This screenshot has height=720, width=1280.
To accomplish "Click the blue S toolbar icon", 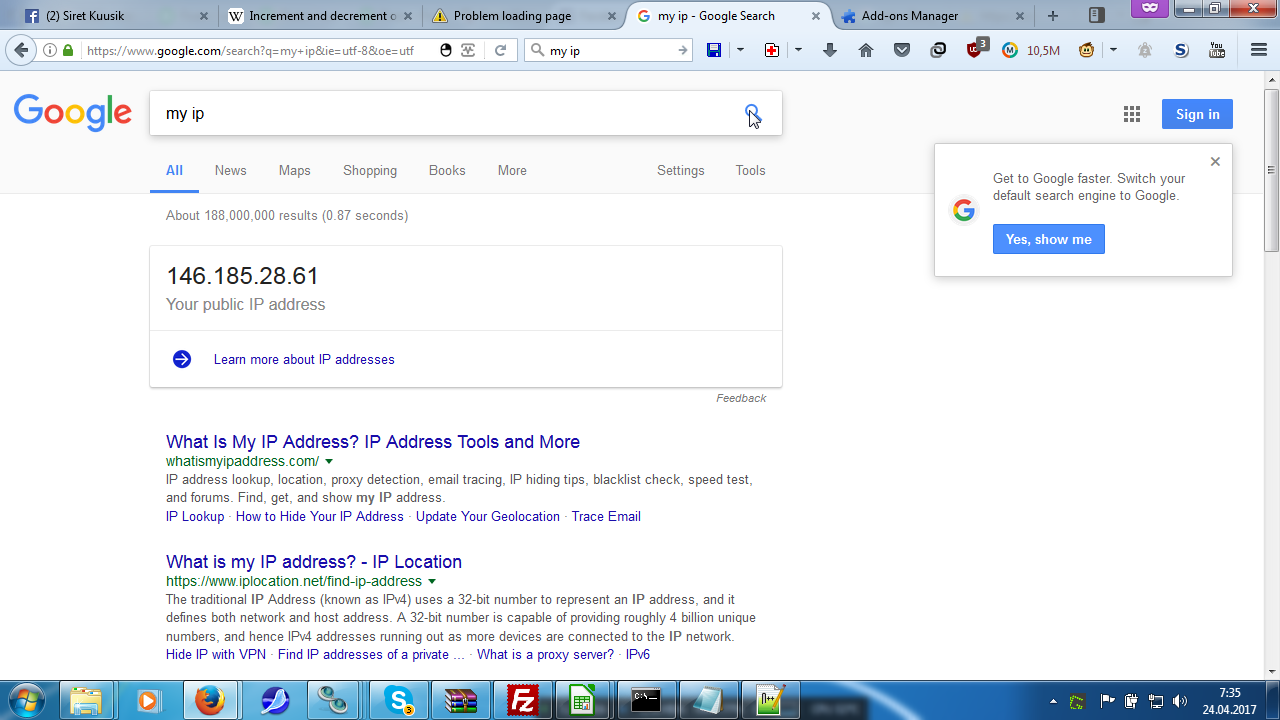I will coord(1181,50).
